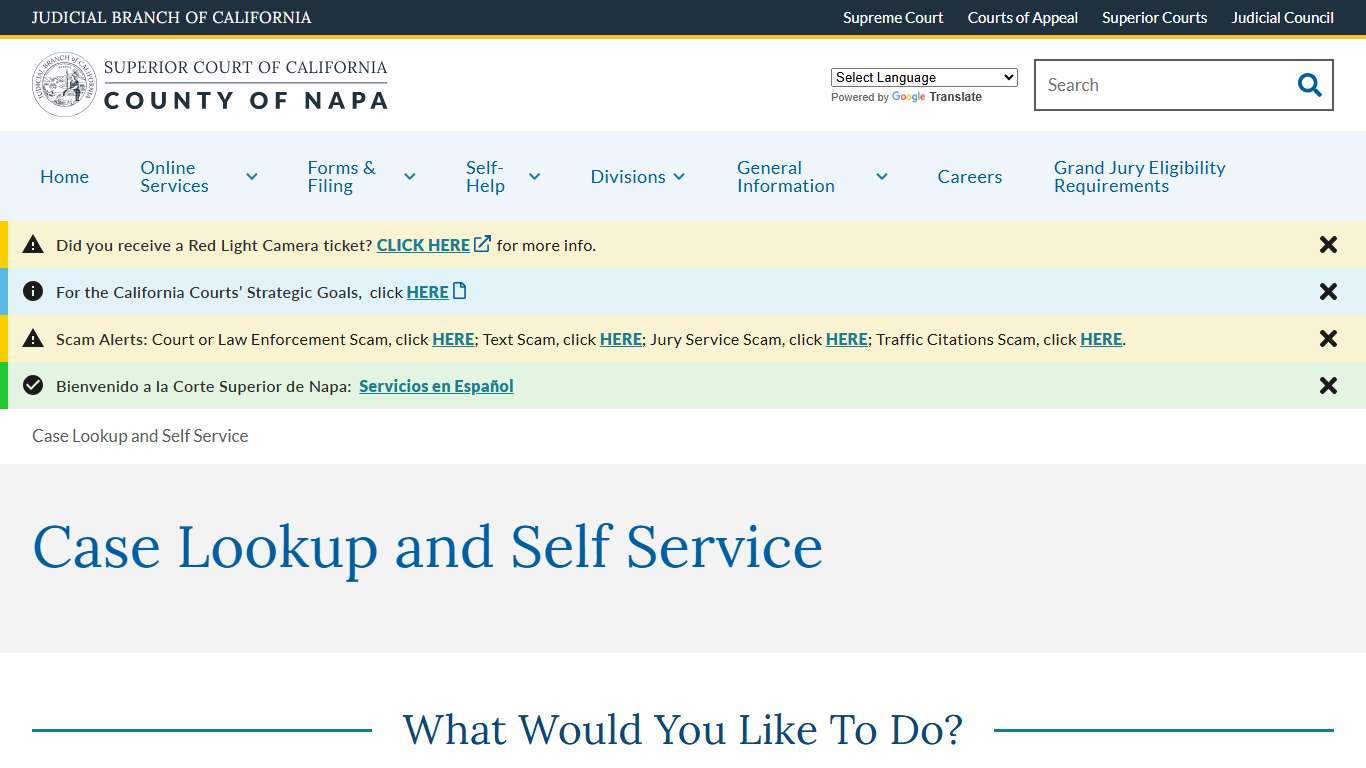Select the Home navigation item

pyautogui.click(x=64, y=176)
